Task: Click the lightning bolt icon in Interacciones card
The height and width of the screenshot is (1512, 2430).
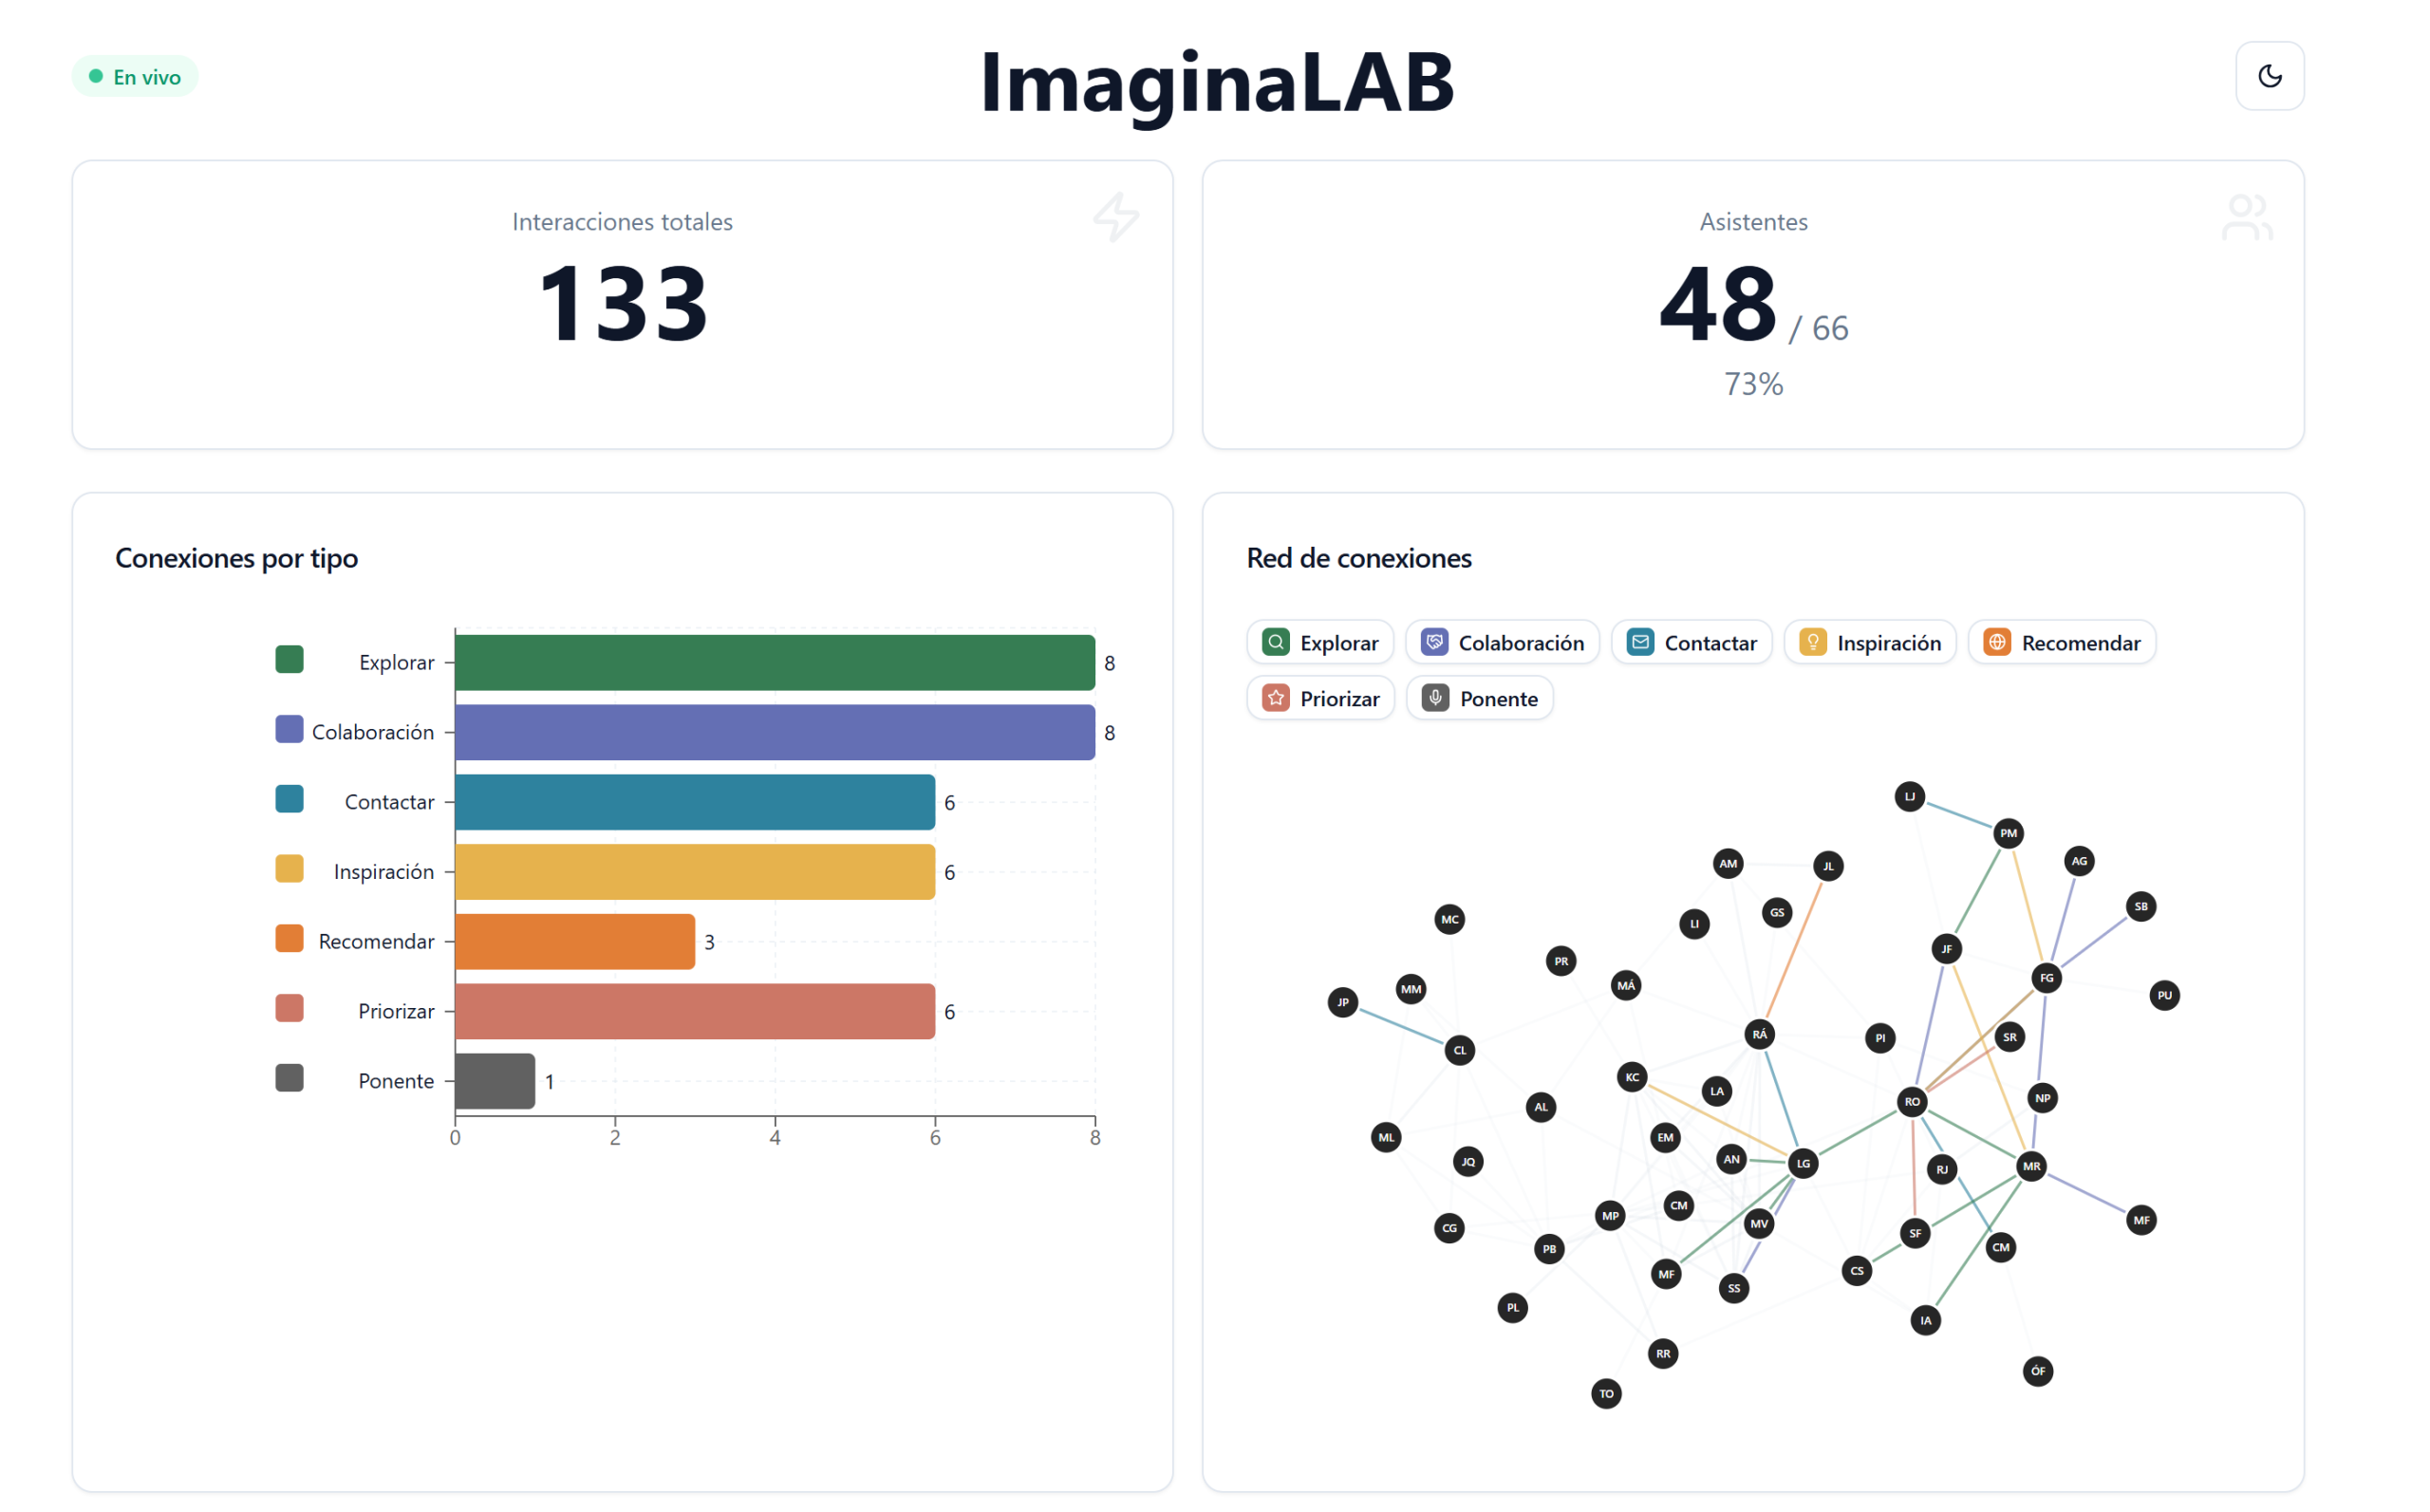Action: [1115, 217]
